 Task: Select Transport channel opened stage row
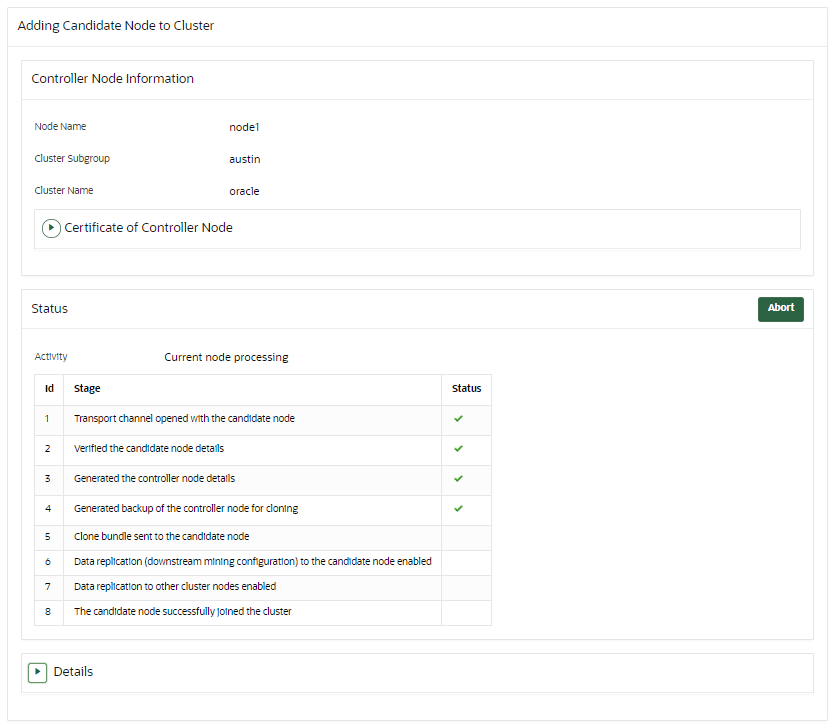tap(263, 420)
